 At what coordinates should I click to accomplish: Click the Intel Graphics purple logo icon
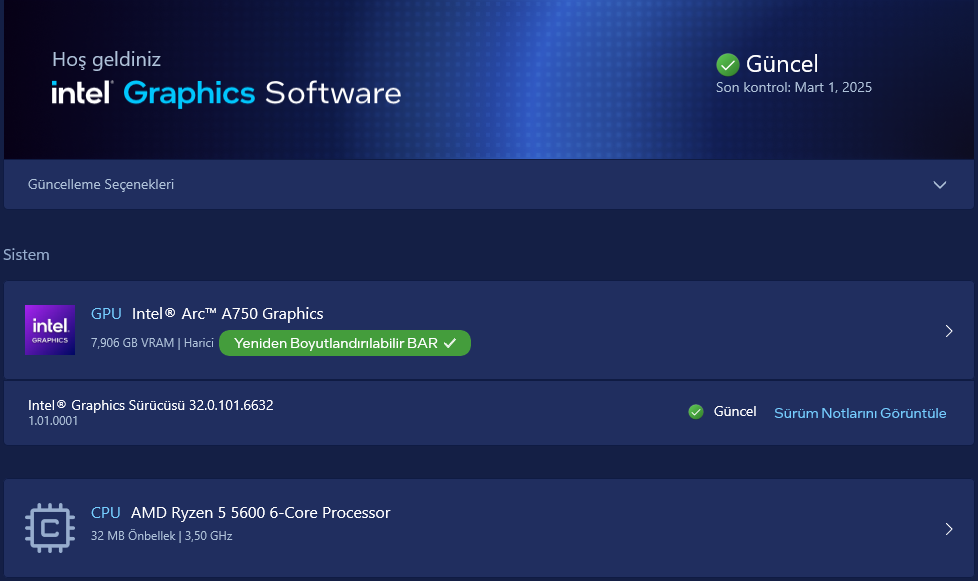coord(50,330)
